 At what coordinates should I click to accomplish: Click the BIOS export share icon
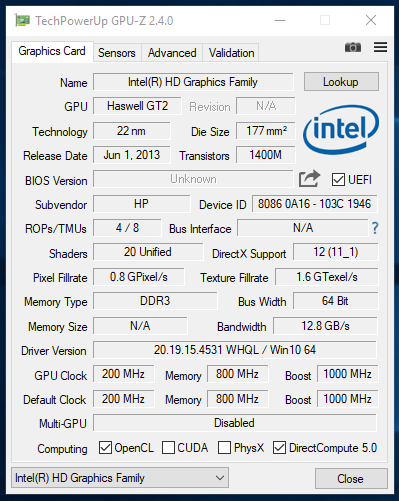pos(309,179)
